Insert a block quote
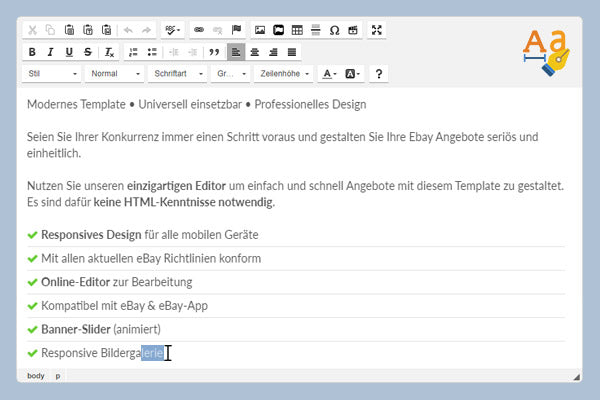The width and height of the screenshot is (600, 400). coord(212,52)
